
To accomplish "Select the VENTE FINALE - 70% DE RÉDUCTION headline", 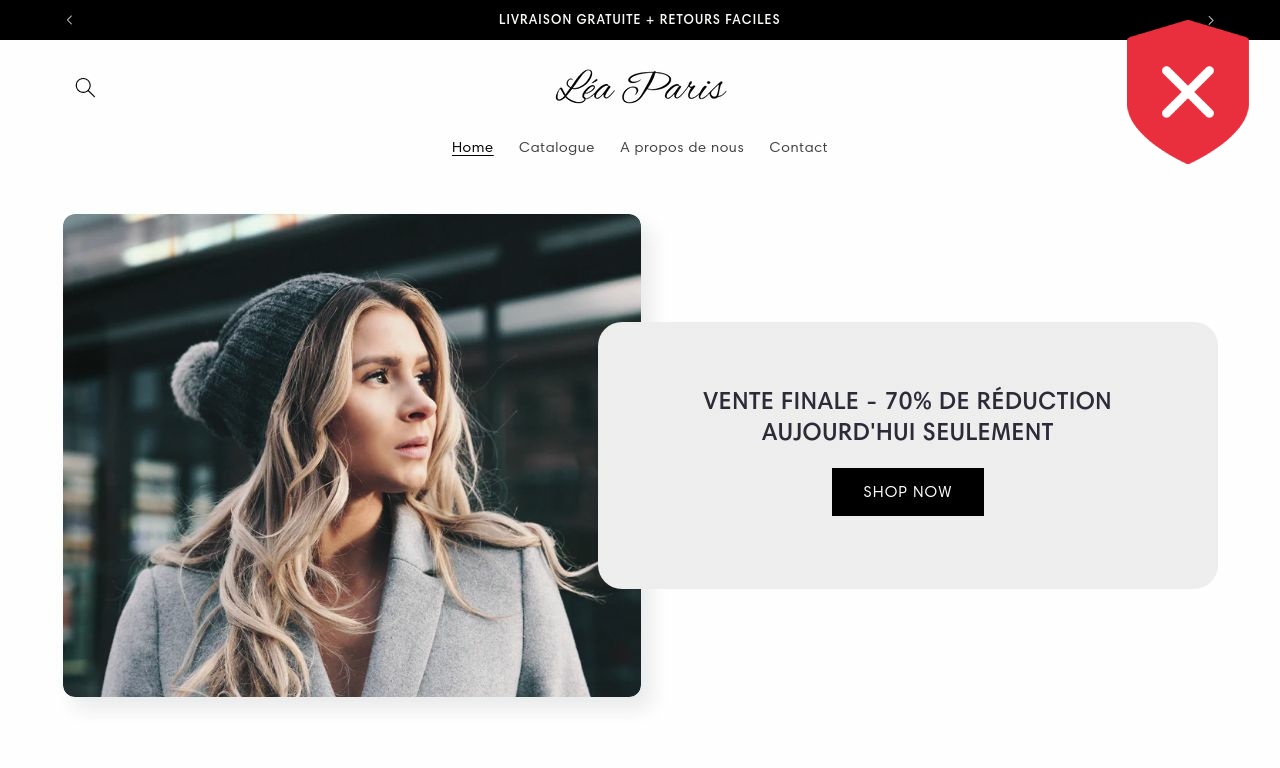I will [x=907, y=401].
